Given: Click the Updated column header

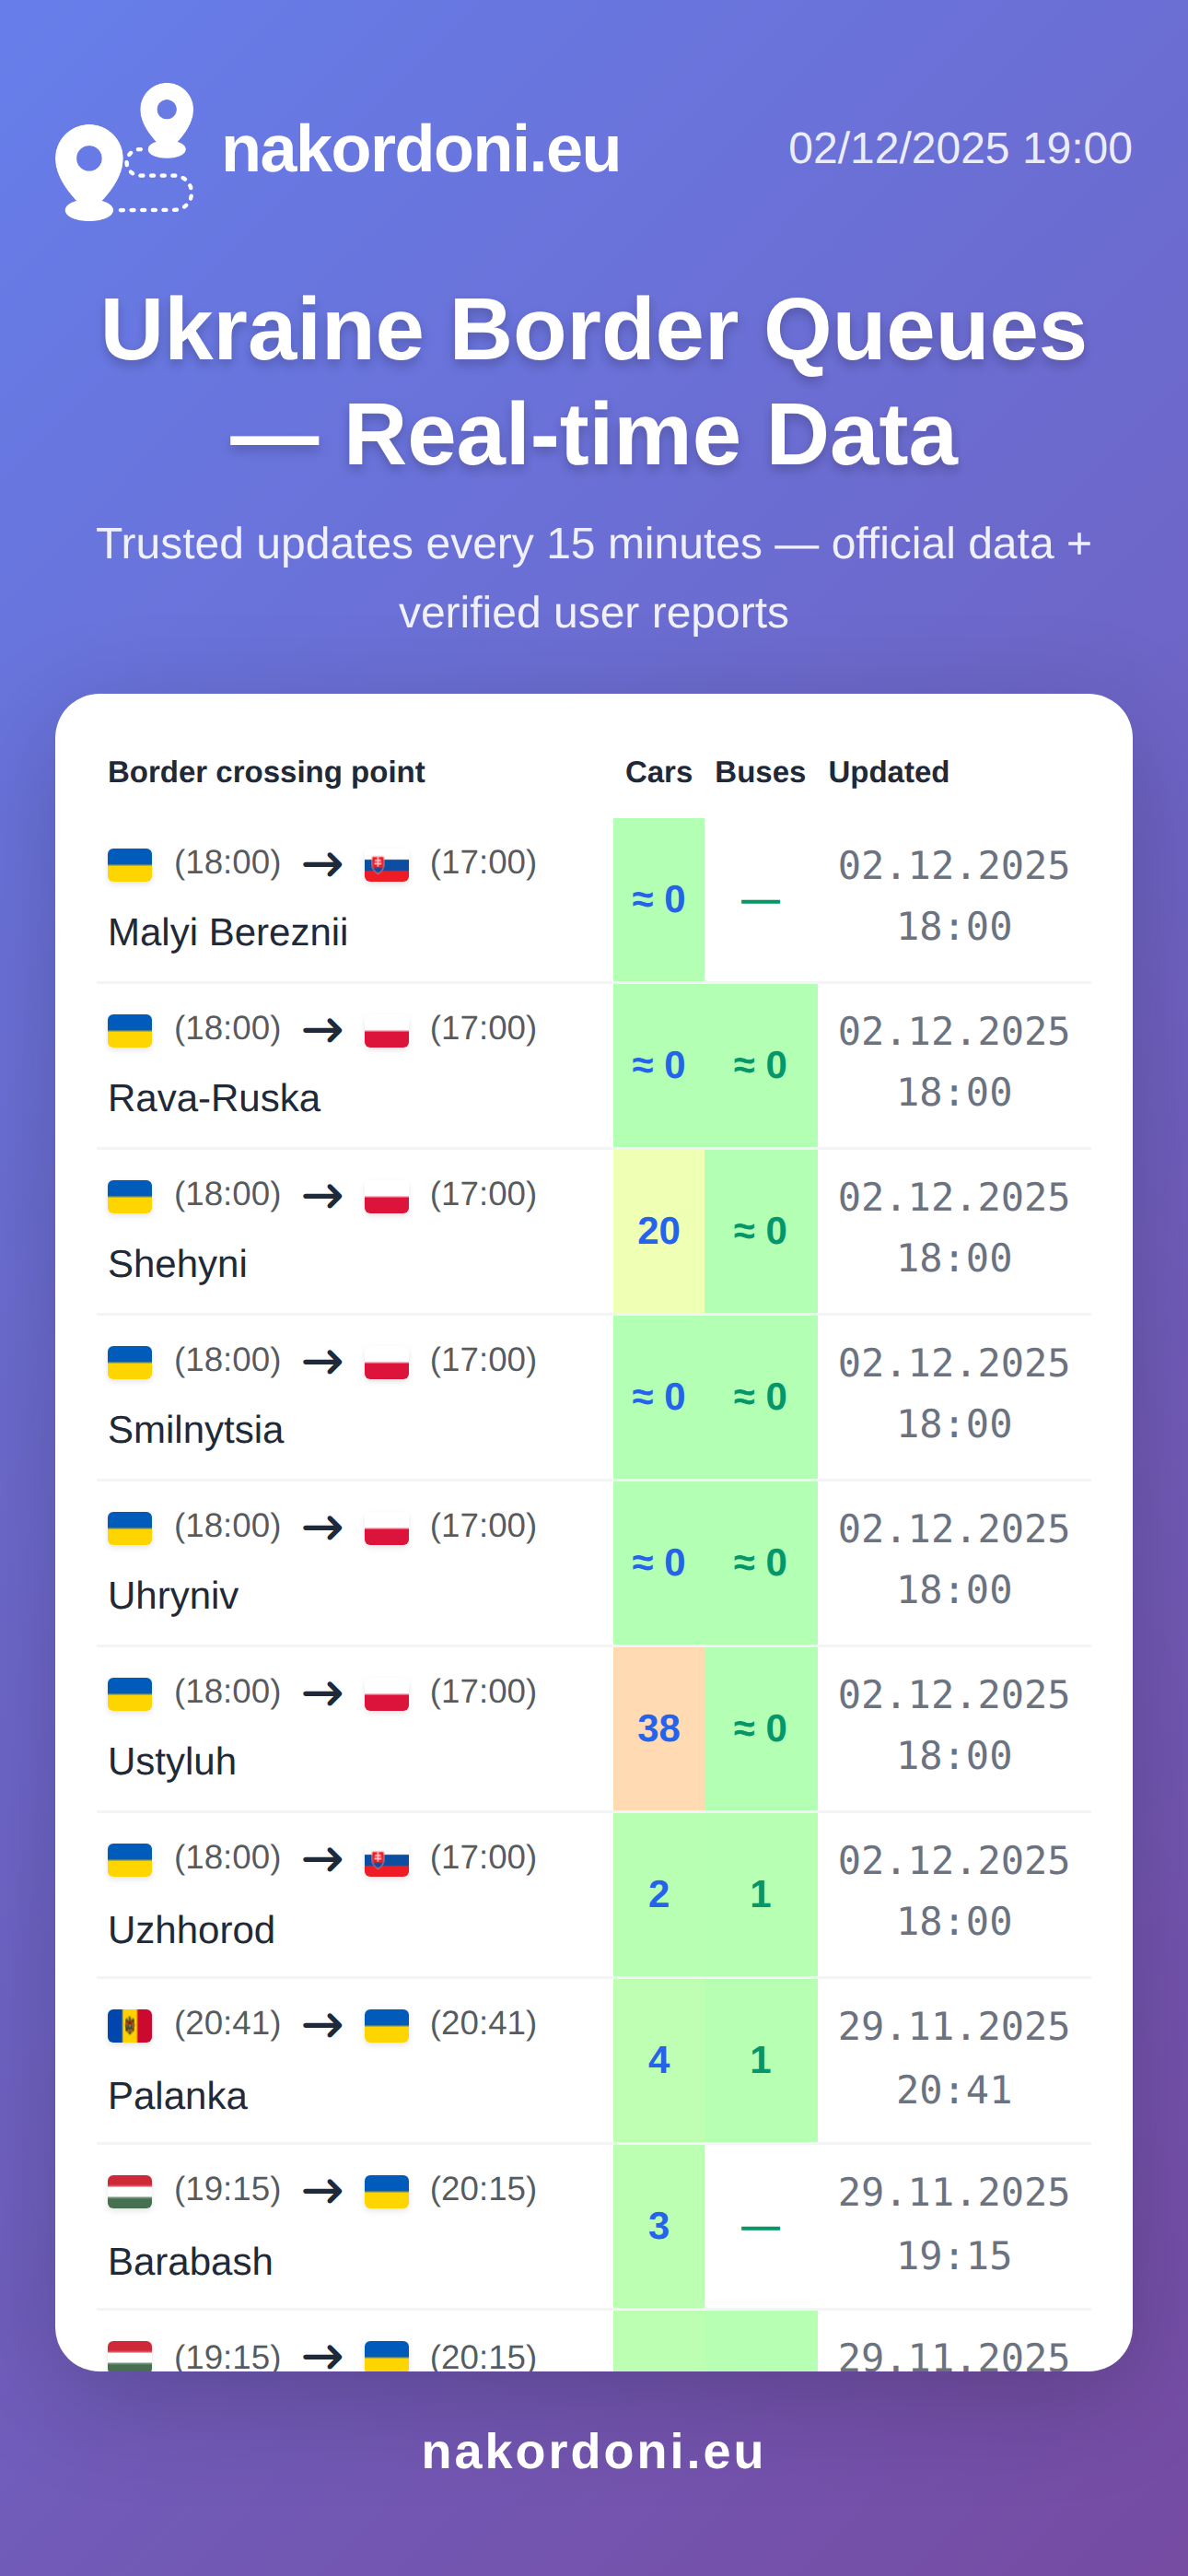Looking at the screenshot, I should coord(888,772).
